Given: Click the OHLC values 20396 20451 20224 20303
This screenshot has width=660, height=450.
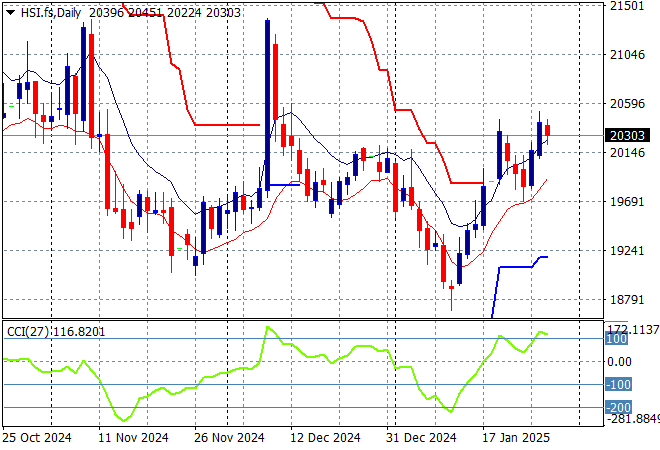Looking at the screenshot, I should (x=165, y=13).
